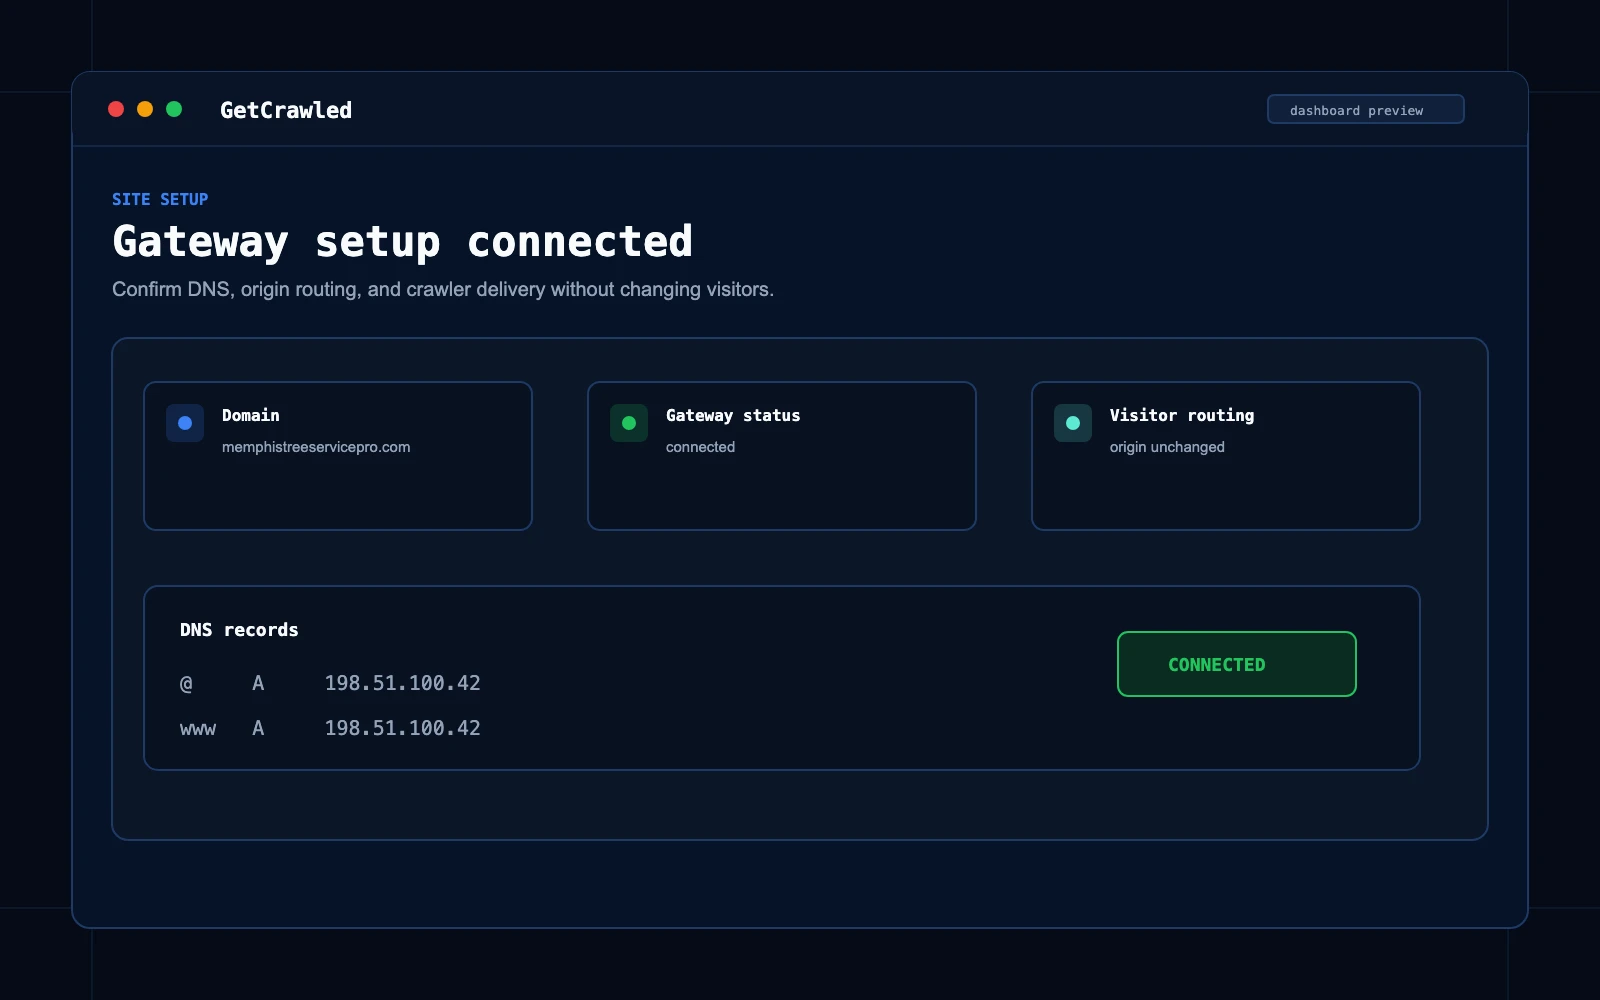Click the Confirm DNS description subtitle
Screen dimensions: 1600x1000
[443, 289]
